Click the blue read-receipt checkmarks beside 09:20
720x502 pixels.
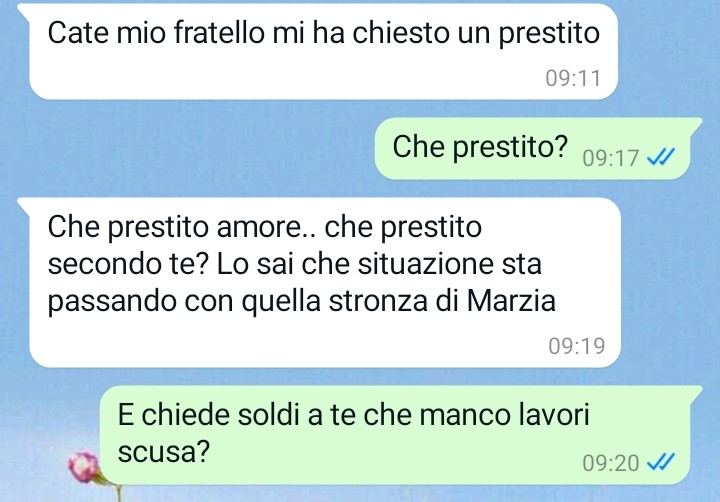(x=661, y=462)
